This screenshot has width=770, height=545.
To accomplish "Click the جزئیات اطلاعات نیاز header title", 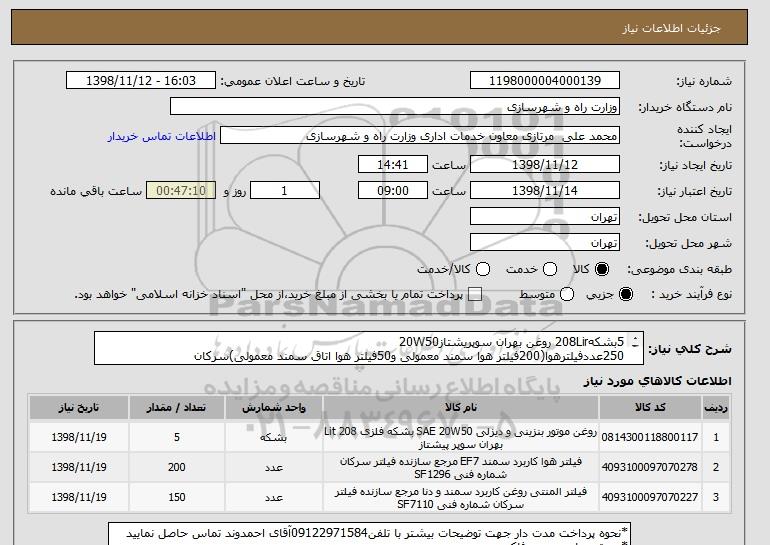I will click(x=671, y=28).
